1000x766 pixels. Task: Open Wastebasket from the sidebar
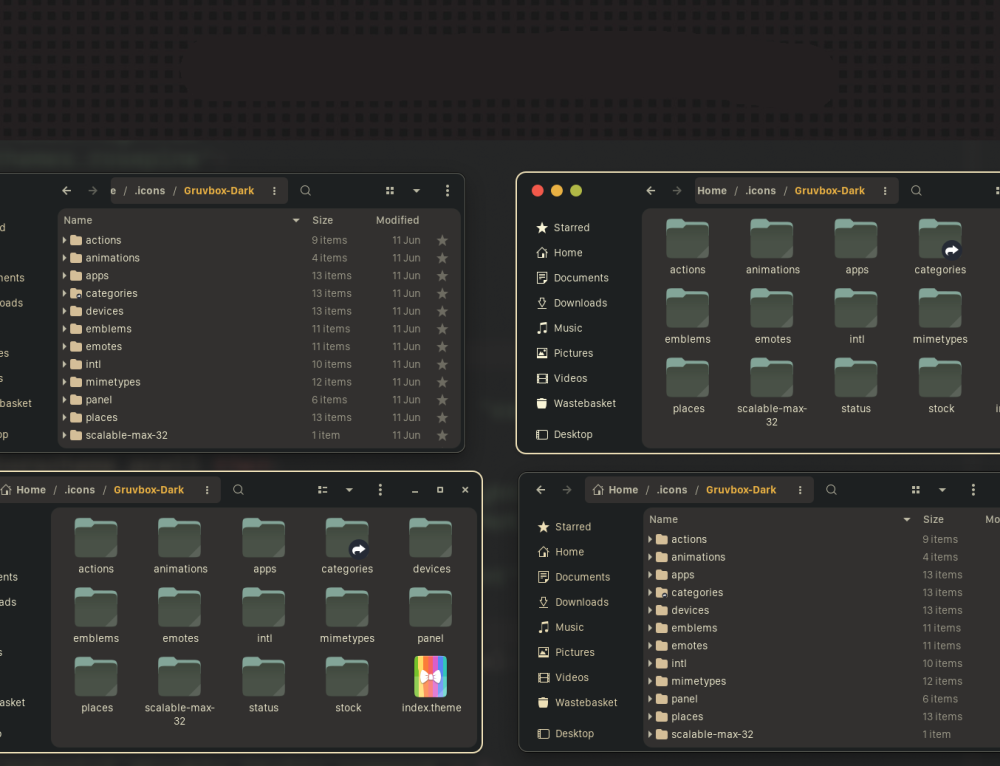tap(577, 403)
